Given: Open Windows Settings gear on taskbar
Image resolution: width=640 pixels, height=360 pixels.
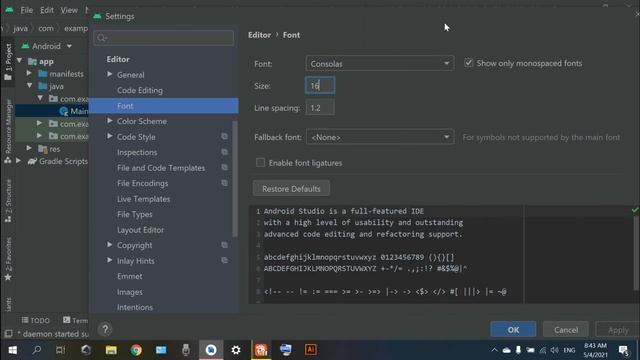Looking at the screenshot, I should click(x=236, y=350).
